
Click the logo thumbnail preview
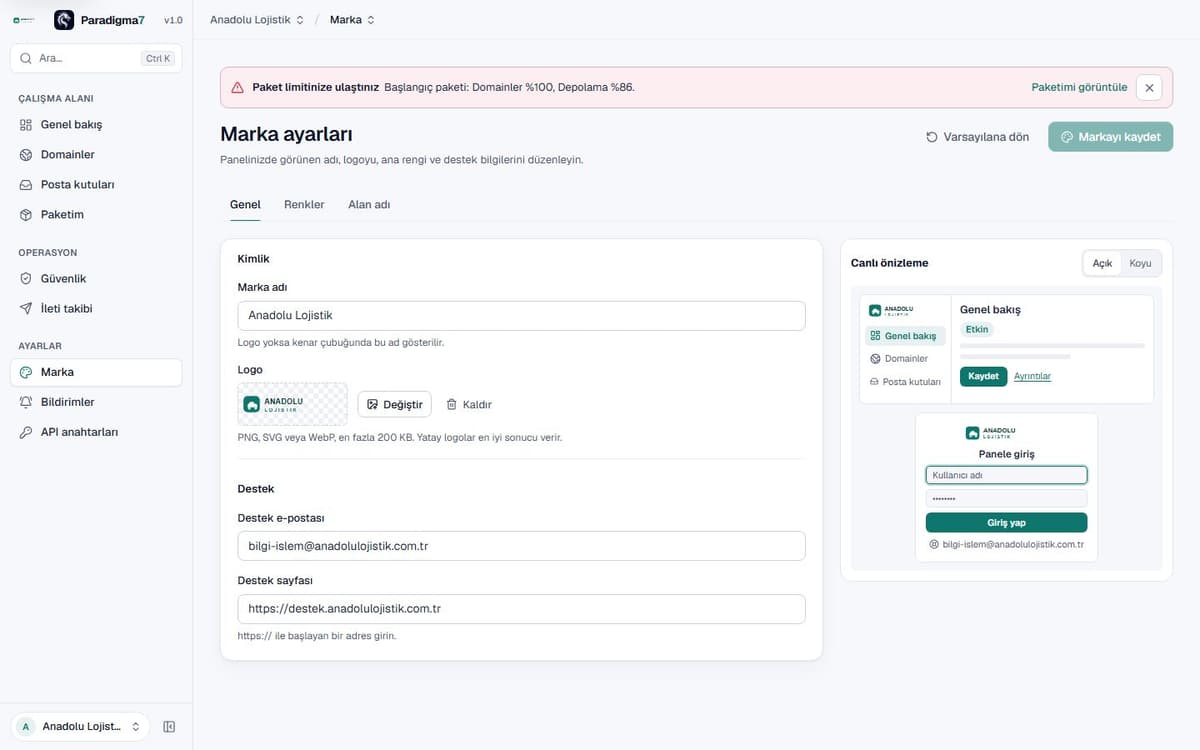(292, 405)
